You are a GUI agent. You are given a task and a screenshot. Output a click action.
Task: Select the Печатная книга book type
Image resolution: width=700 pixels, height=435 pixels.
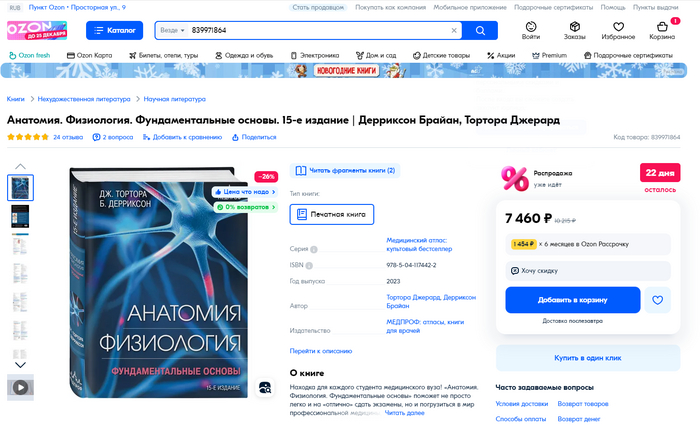(x=332, y=214)
